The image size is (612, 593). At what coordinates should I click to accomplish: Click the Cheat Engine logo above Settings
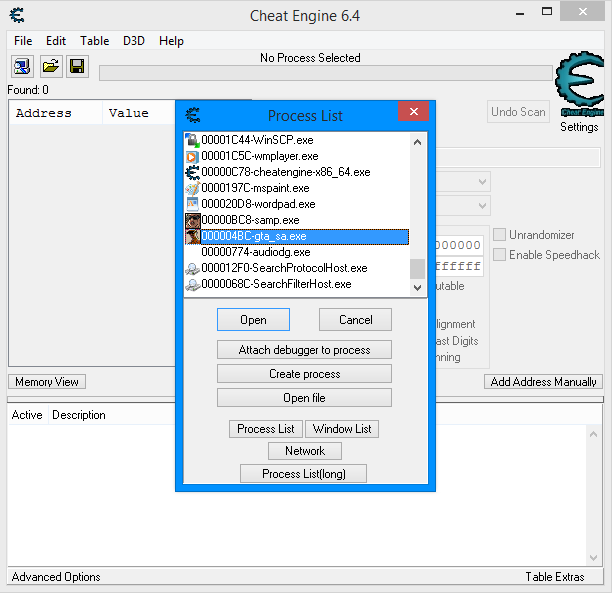(579, 84)
